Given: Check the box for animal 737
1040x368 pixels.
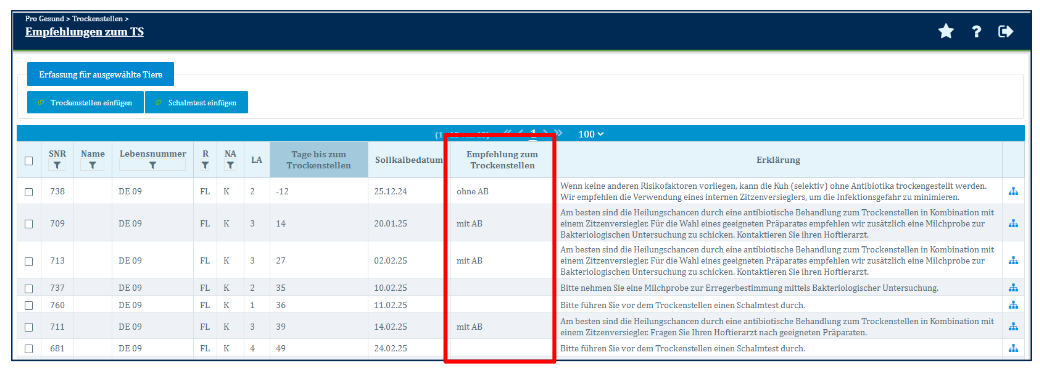Looking at the screenshot, I should pos(29,288).
